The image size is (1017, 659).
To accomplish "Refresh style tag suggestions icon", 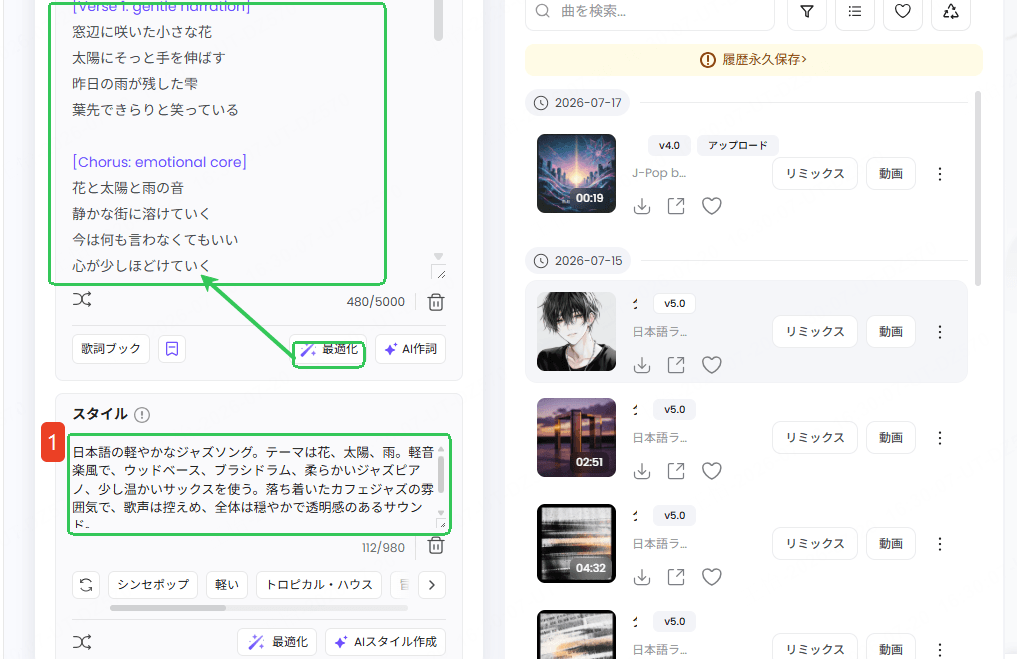I will coord(86,584).
